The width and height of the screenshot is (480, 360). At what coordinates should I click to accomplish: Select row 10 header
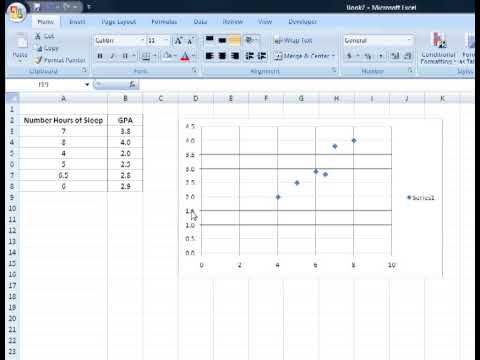[12, 208]
